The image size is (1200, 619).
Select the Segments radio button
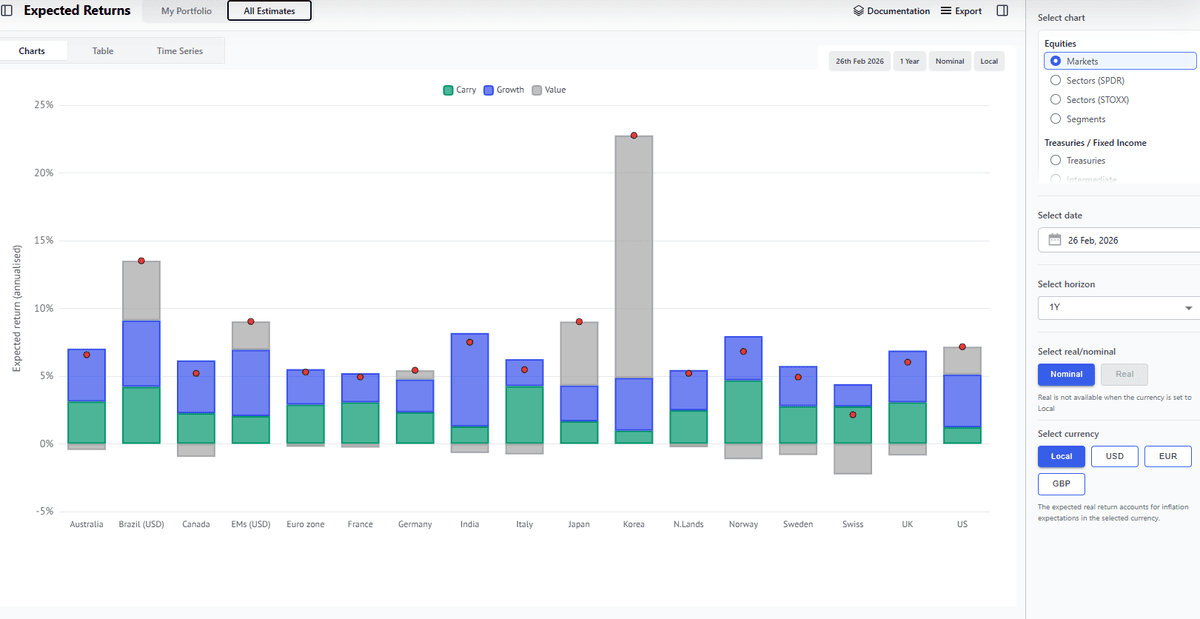point(1055,118)
